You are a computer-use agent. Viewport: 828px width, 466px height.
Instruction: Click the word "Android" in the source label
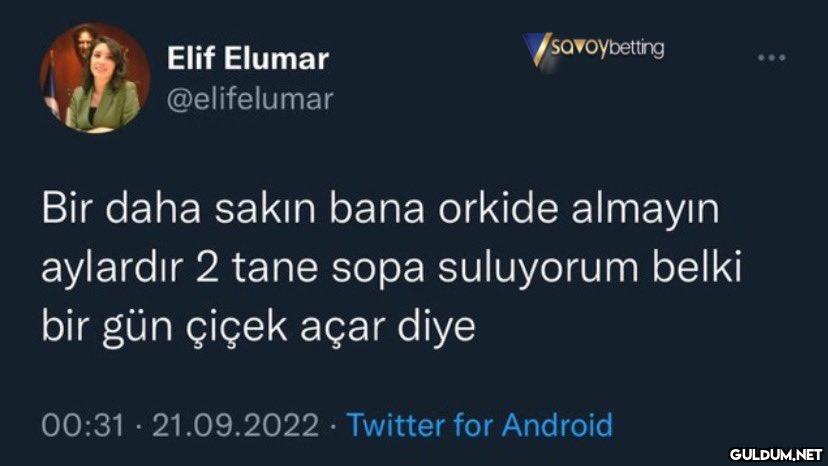(x=557, y=425)
